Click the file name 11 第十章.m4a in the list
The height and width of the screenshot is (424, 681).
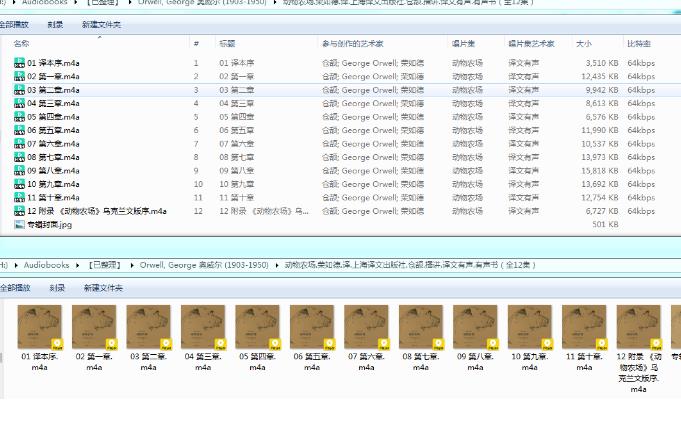(53, 198)
